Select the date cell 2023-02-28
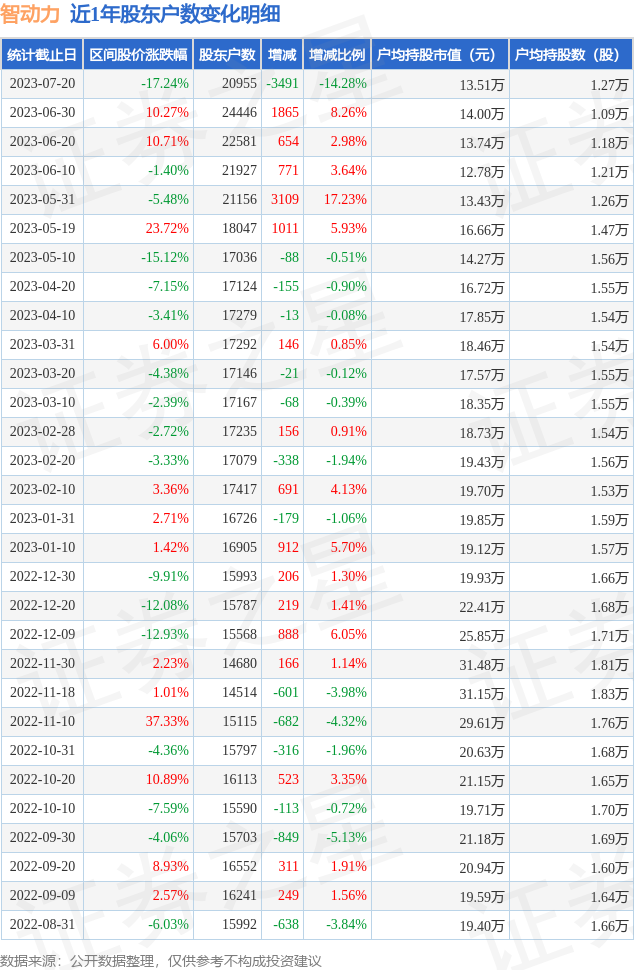634x970 pixels. tap(42, 432)
